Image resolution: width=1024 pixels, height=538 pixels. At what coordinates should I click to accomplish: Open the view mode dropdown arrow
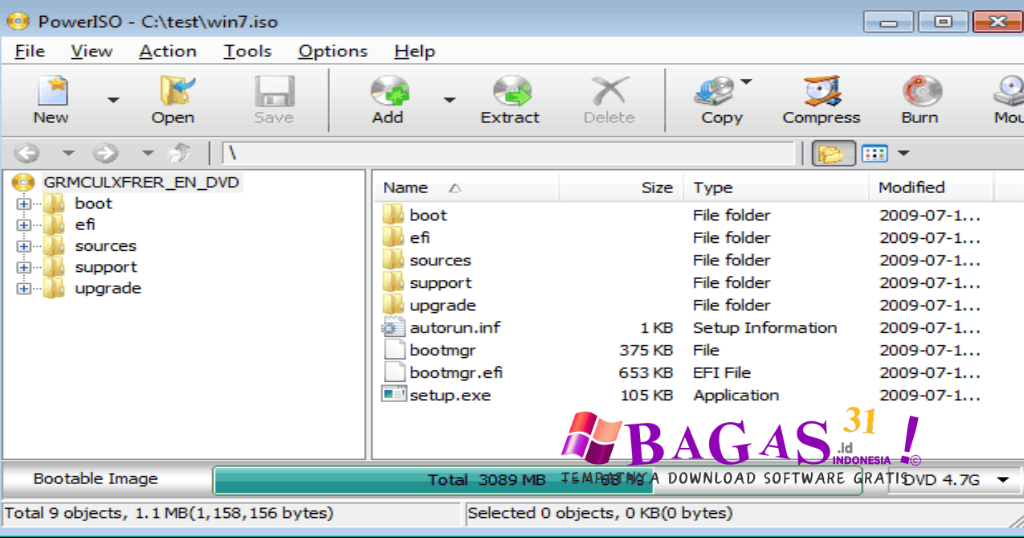pyautogui.click(x=903, y=153)
